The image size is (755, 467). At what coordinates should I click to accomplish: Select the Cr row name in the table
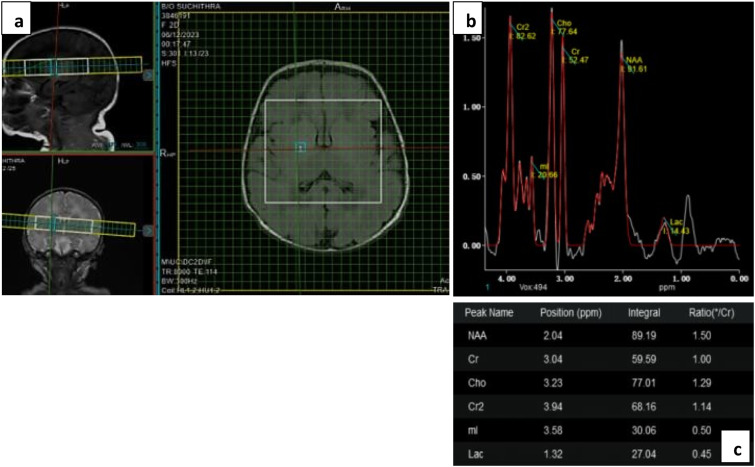(472, 360)
